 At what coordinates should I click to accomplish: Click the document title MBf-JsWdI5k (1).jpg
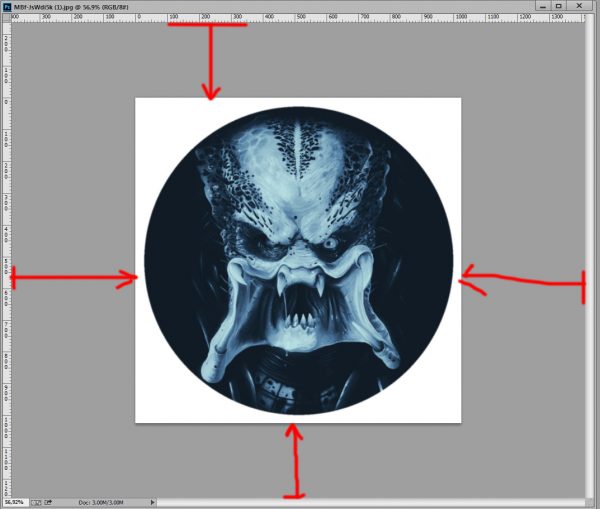[43, 7]
